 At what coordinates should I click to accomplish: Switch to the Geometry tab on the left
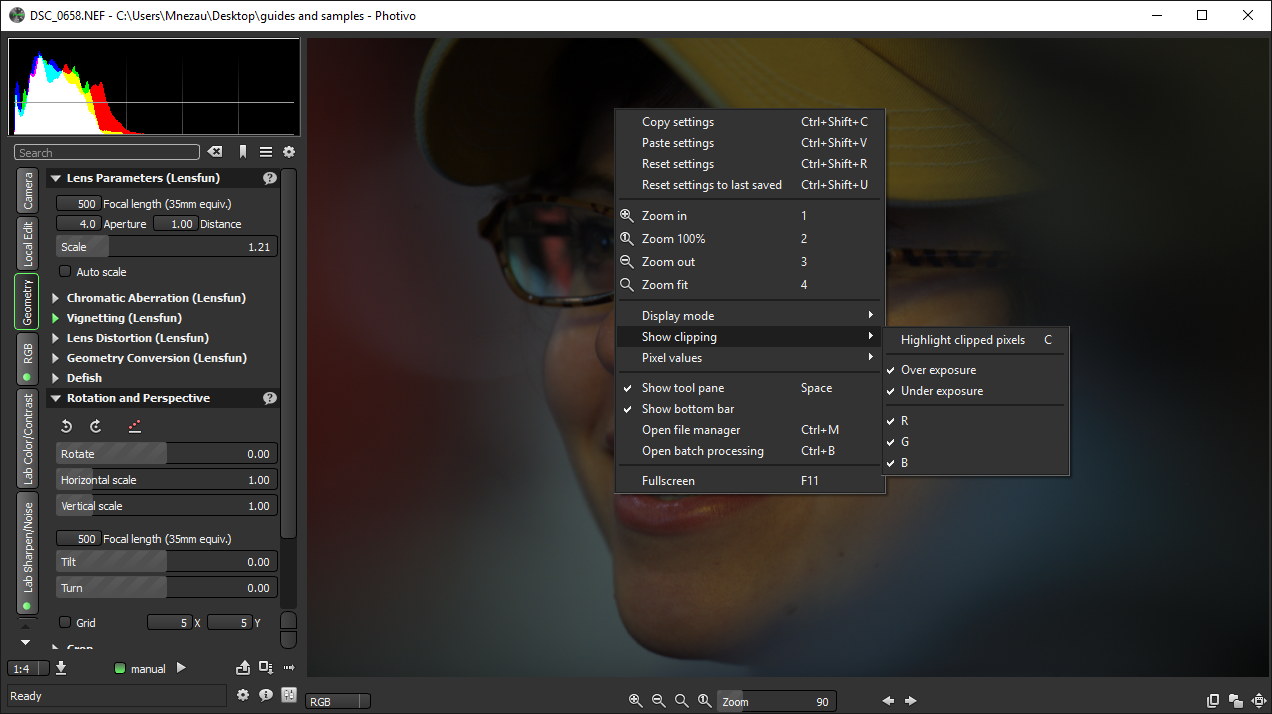click(x=27, y=298)
